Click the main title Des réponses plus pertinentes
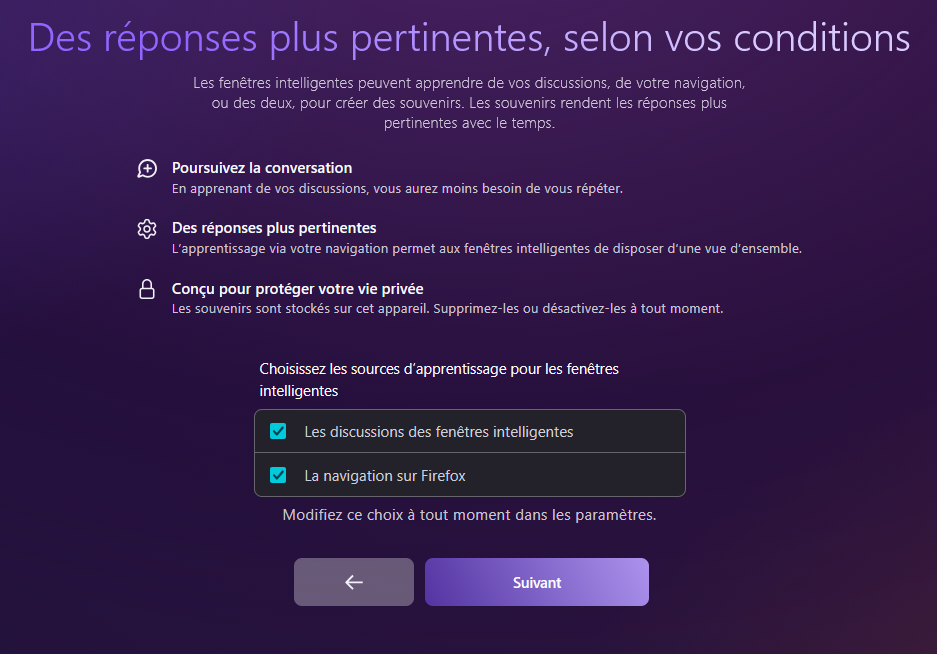937x654 pixels. (286, 38)
